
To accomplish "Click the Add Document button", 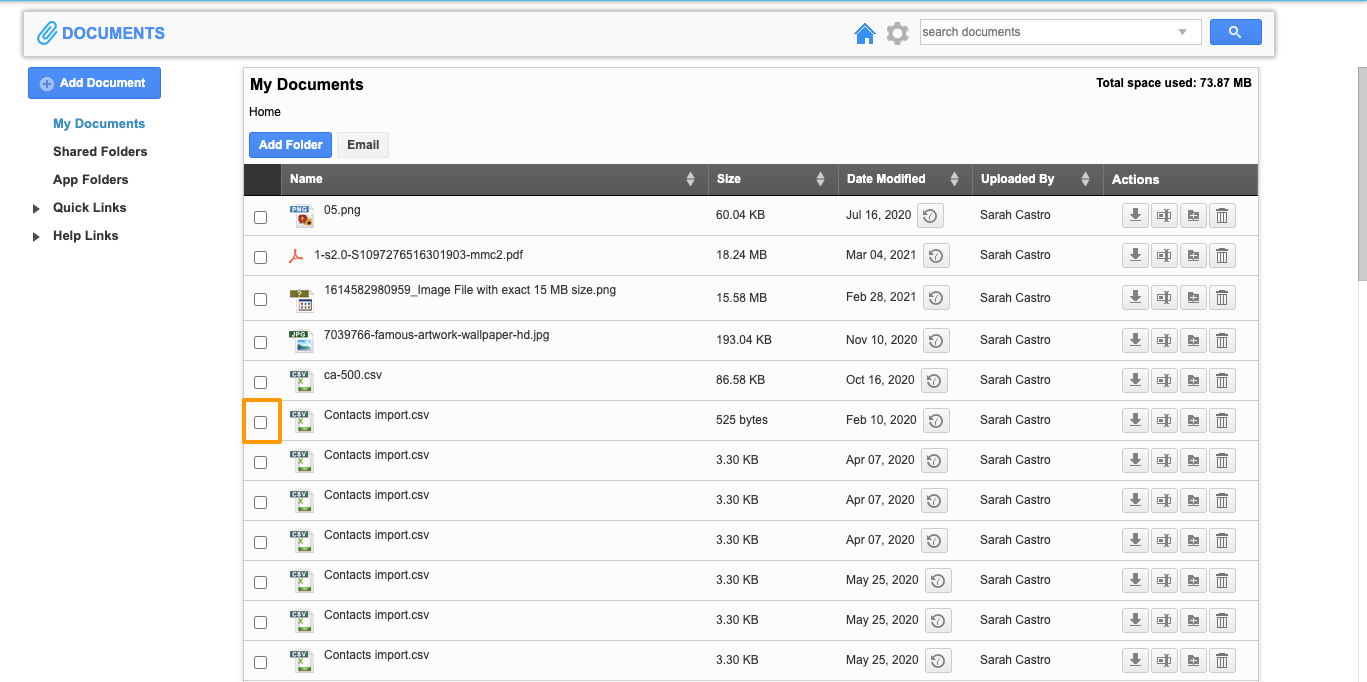I will coord(94,83).
